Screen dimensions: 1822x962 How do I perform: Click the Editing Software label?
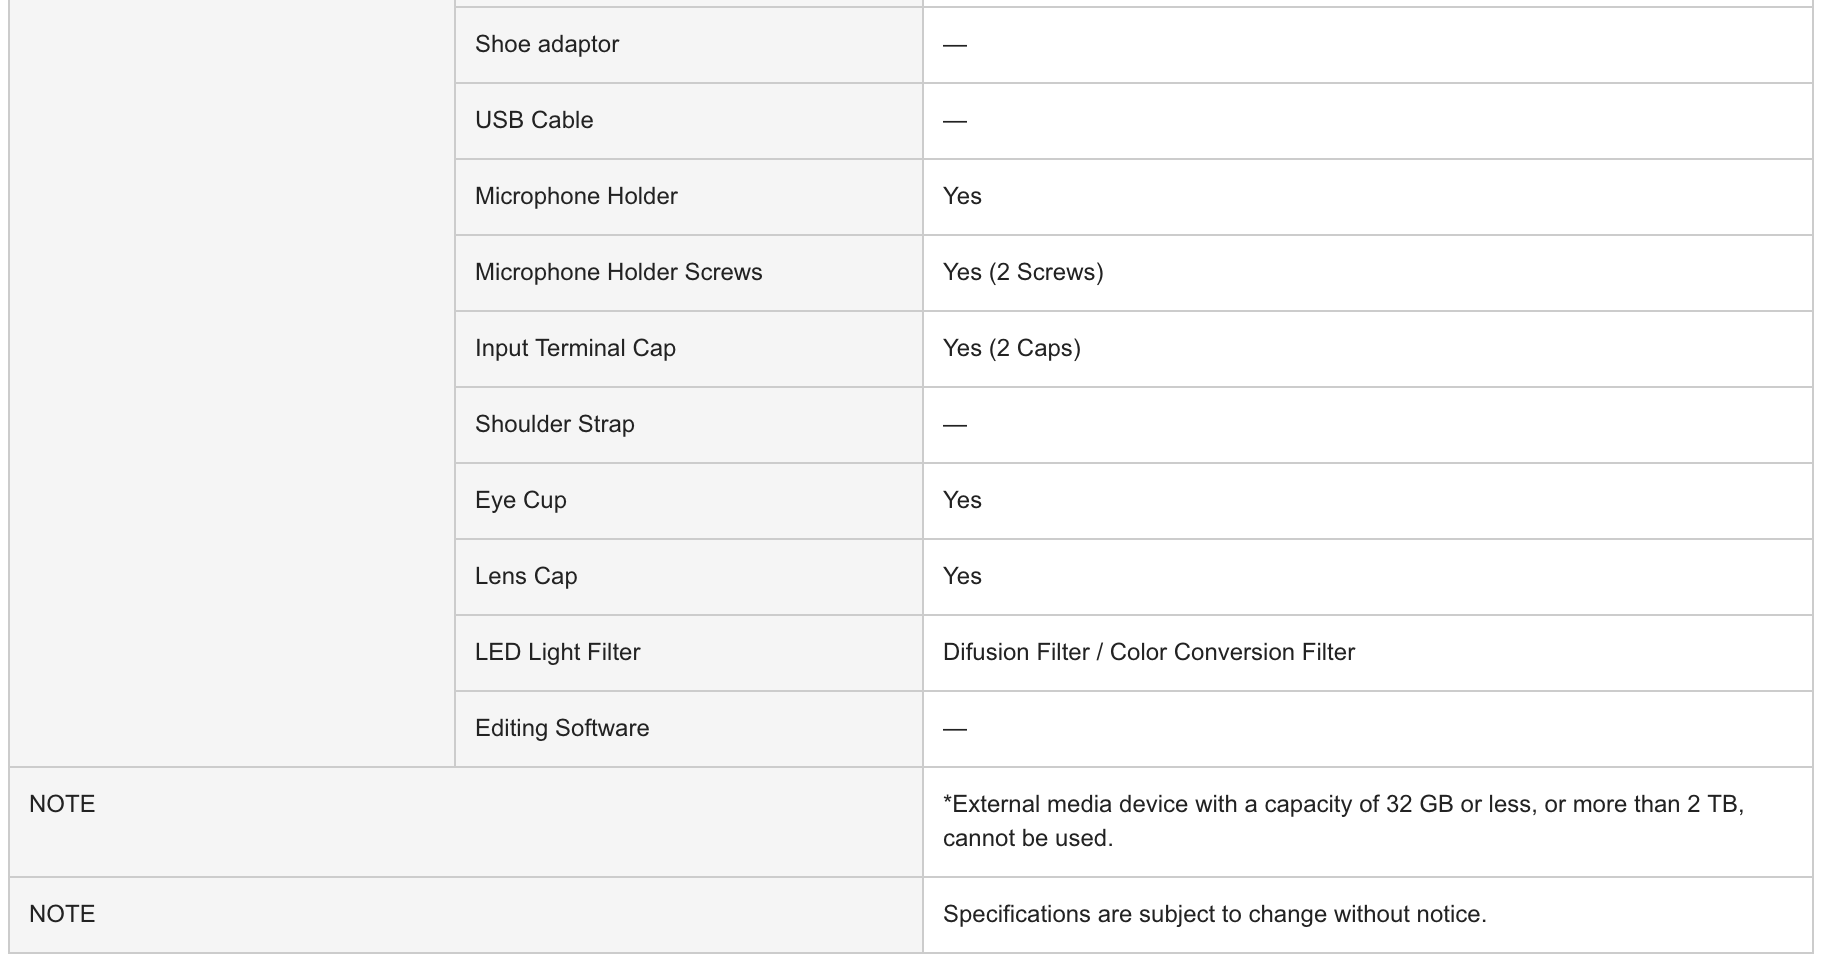562,728
